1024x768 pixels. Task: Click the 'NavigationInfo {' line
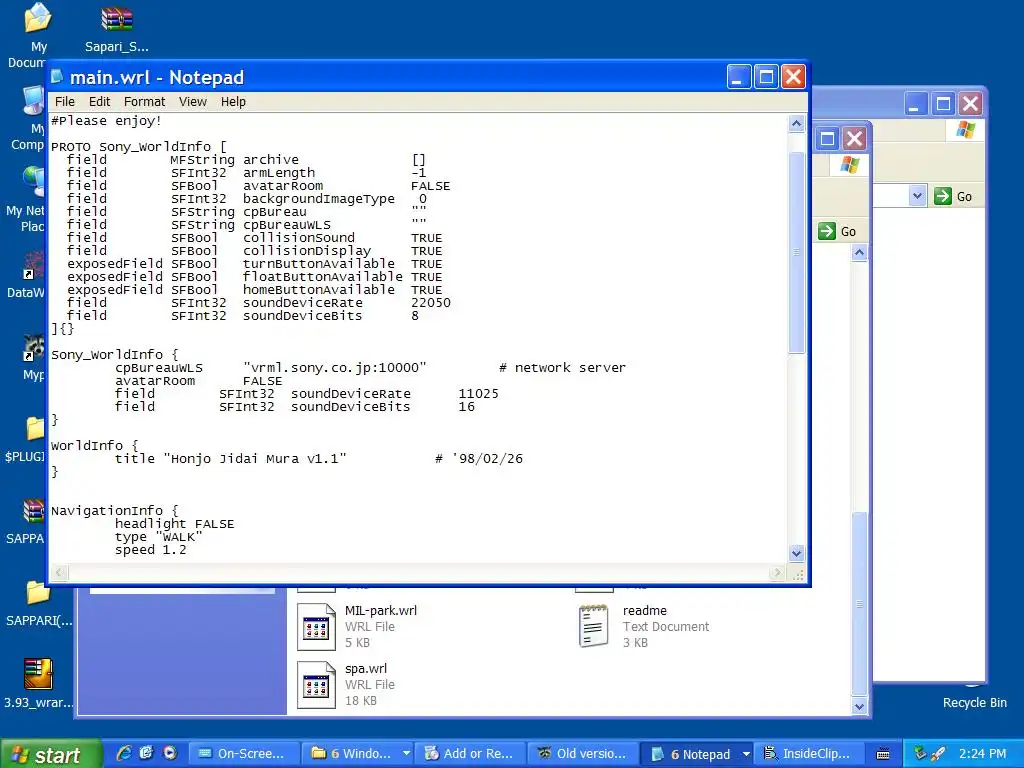114,511
